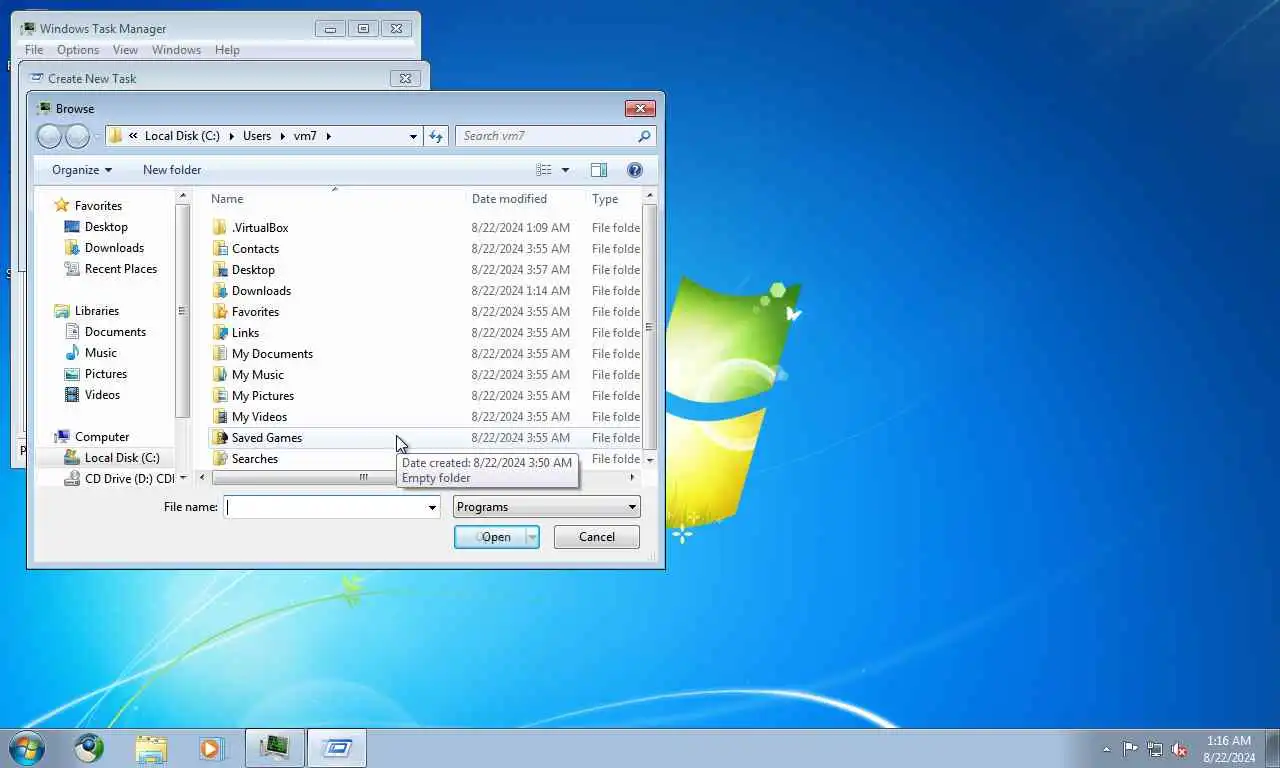This screenshot has height=768, width=1280.
Task: Click the File name input field
Action: click(x=324, y=507)
